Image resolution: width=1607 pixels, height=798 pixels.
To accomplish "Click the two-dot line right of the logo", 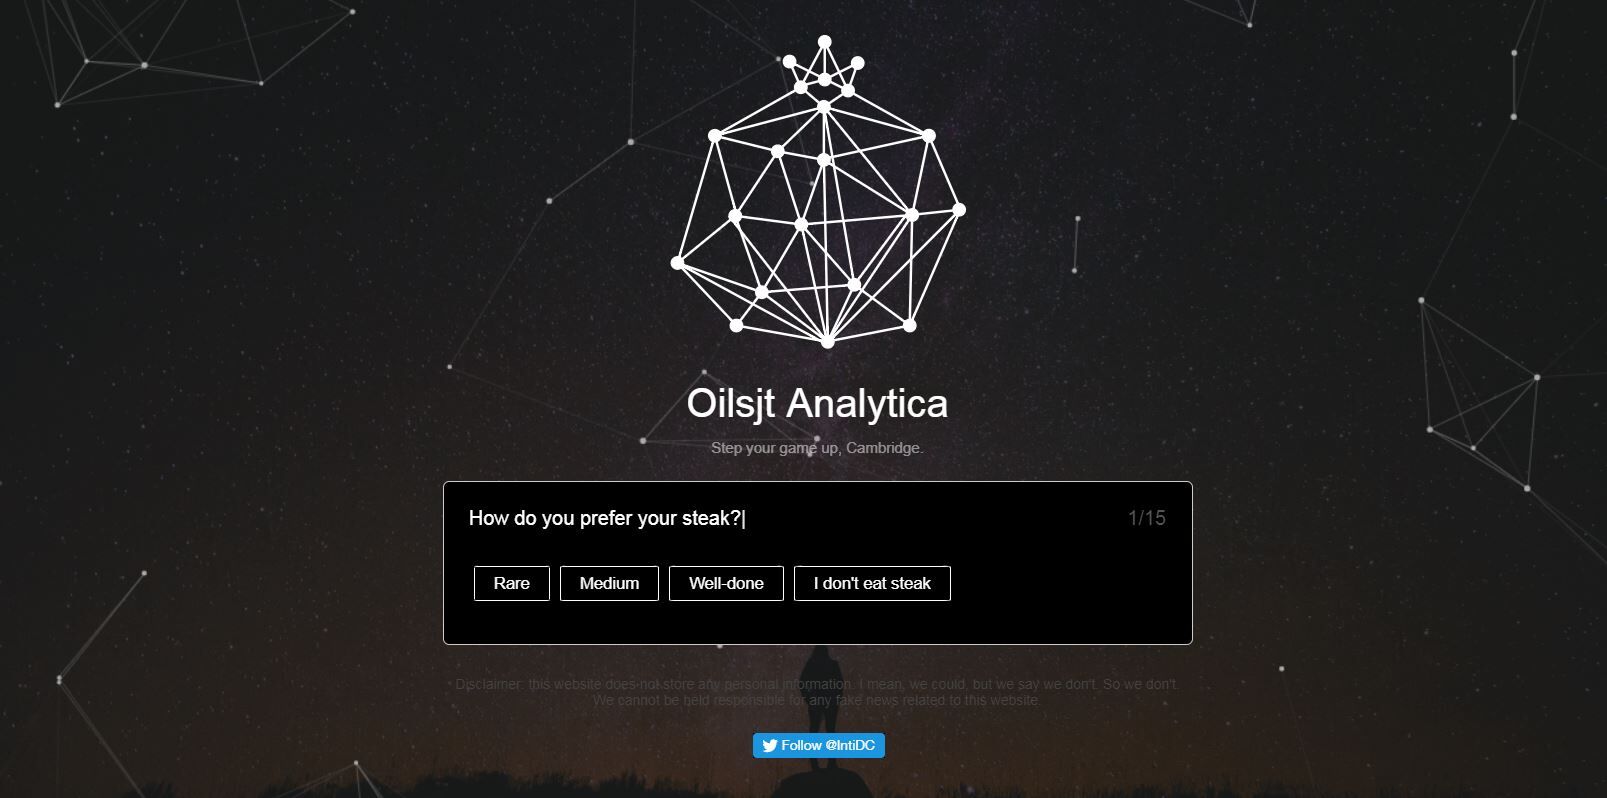I will (1076, 244).
